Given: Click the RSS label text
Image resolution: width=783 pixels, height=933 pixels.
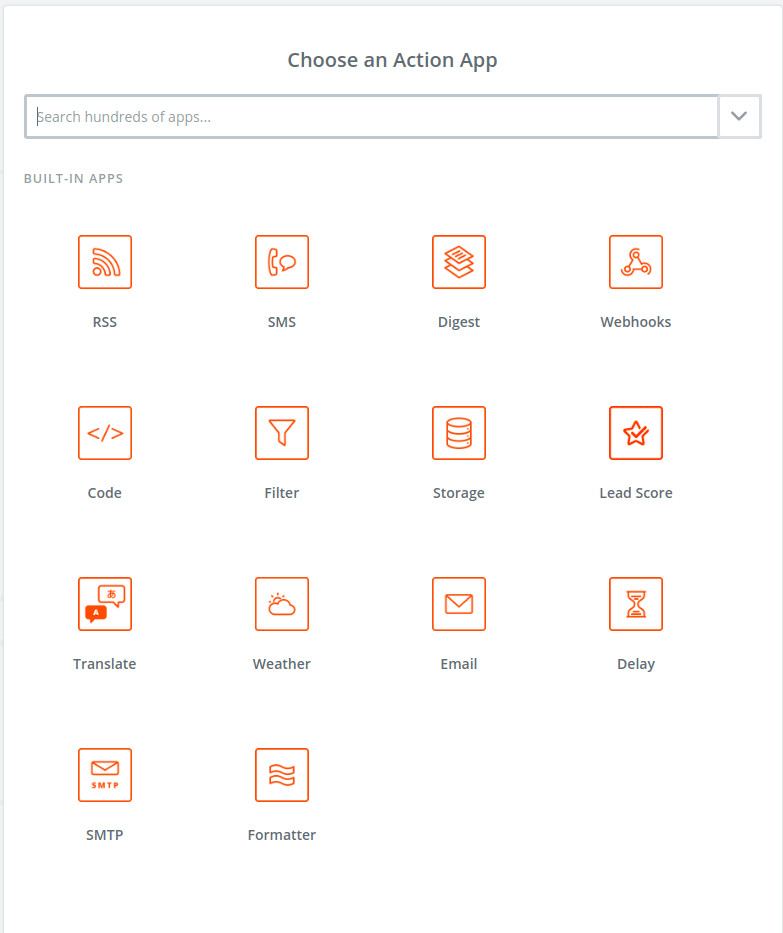Looking at the screenshot, I should (x=105, y=321).
